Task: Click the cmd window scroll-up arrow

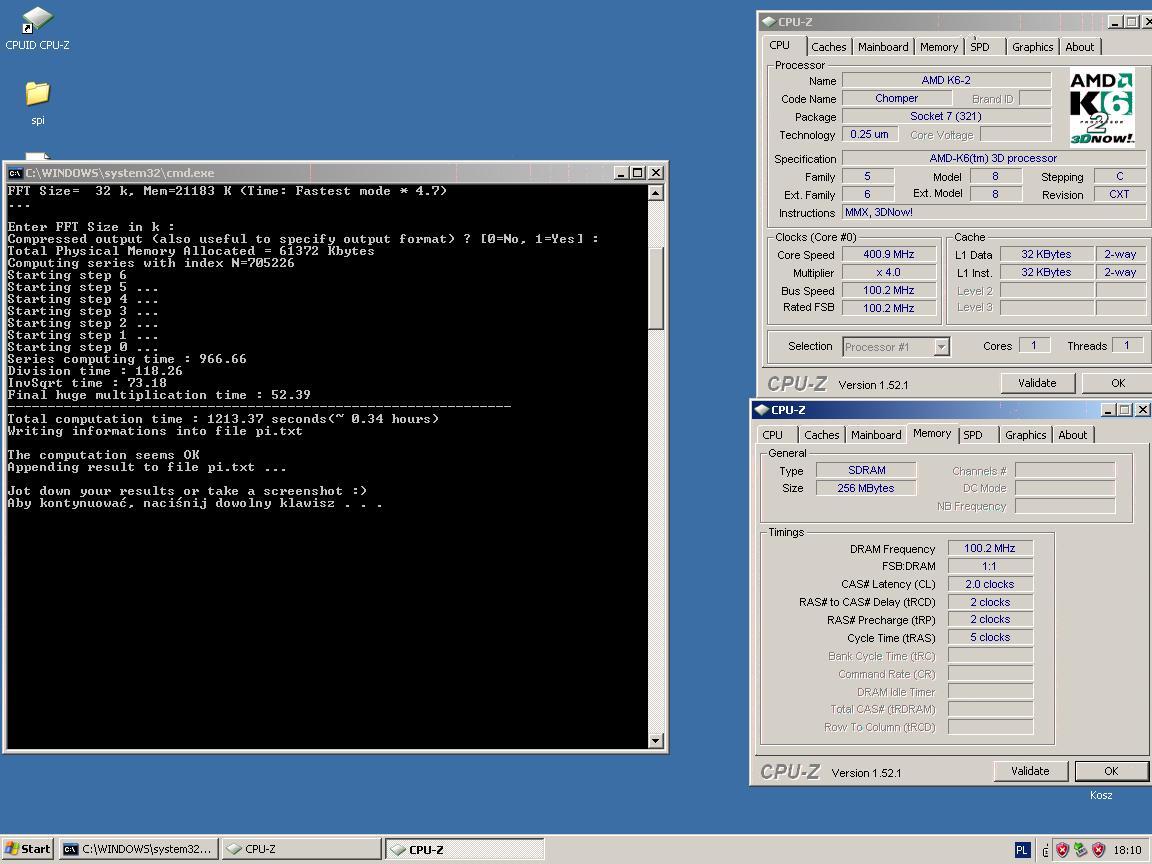Action: (x=656, y=193)
